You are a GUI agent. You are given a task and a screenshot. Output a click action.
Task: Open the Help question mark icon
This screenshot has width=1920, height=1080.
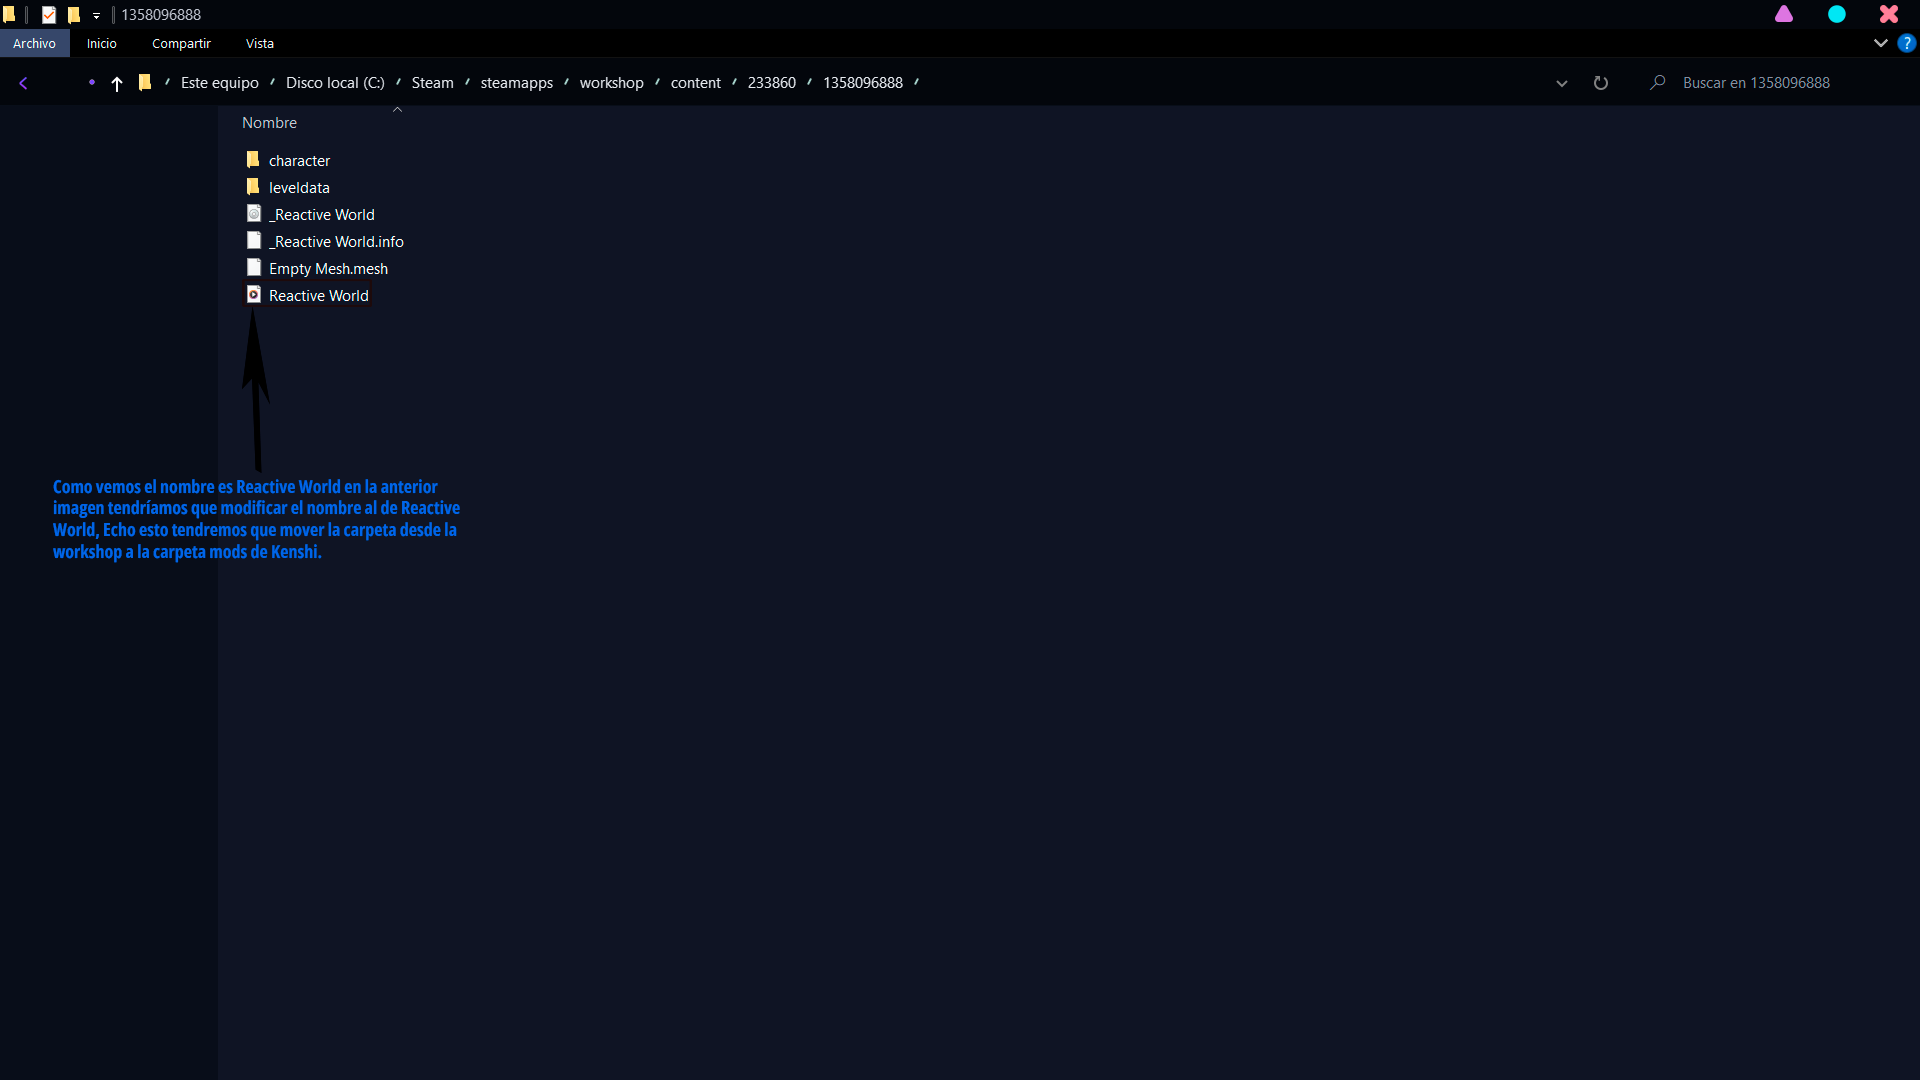1906,43
